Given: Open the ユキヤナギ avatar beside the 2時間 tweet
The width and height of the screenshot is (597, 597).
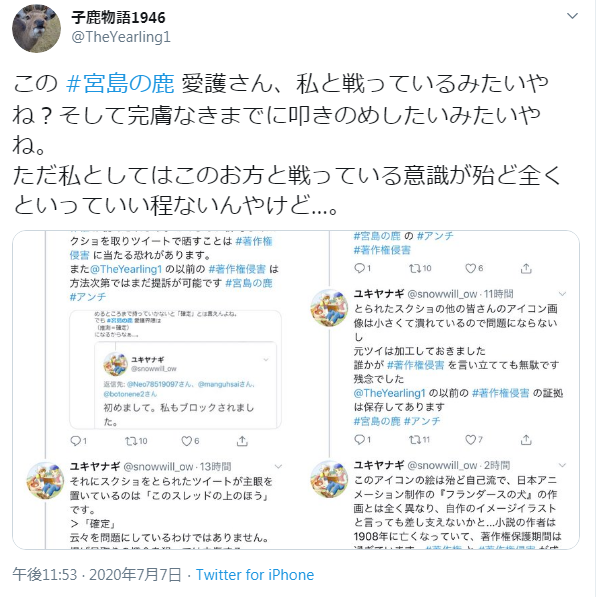Looking at the screenshot, I should click(329, 479).
